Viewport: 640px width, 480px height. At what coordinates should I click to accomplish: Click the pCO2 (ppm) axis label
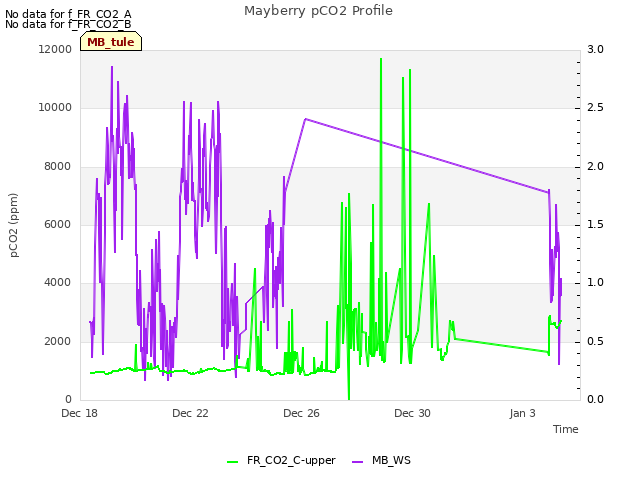[14, 225]
